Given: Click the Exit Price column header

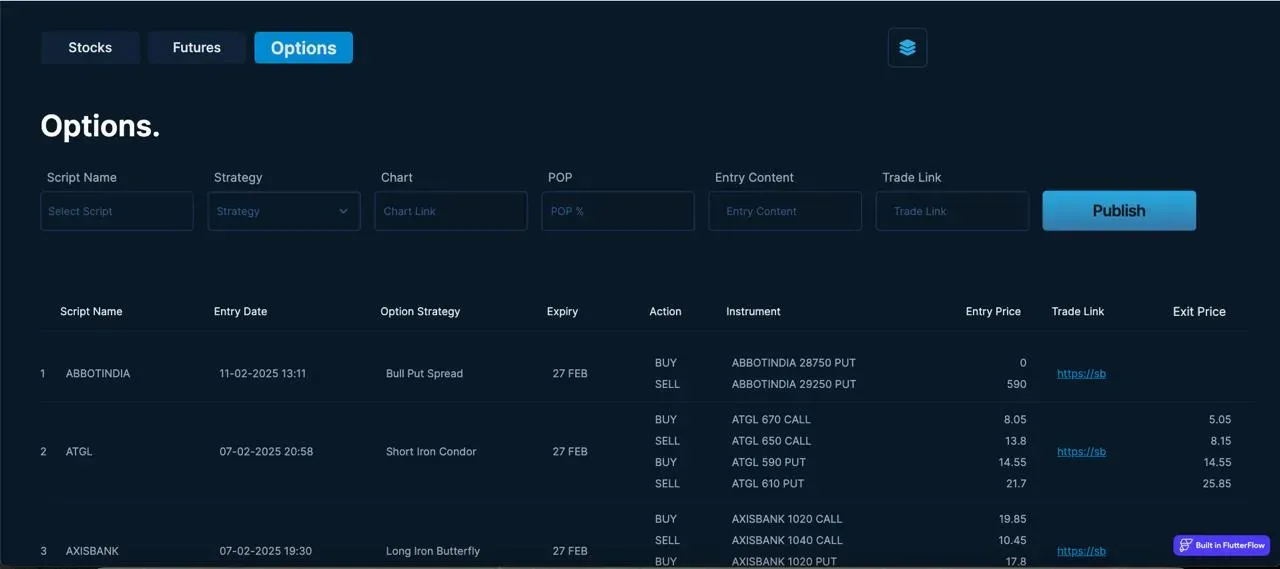Looking at the screenshot, I should point(1199,311).
